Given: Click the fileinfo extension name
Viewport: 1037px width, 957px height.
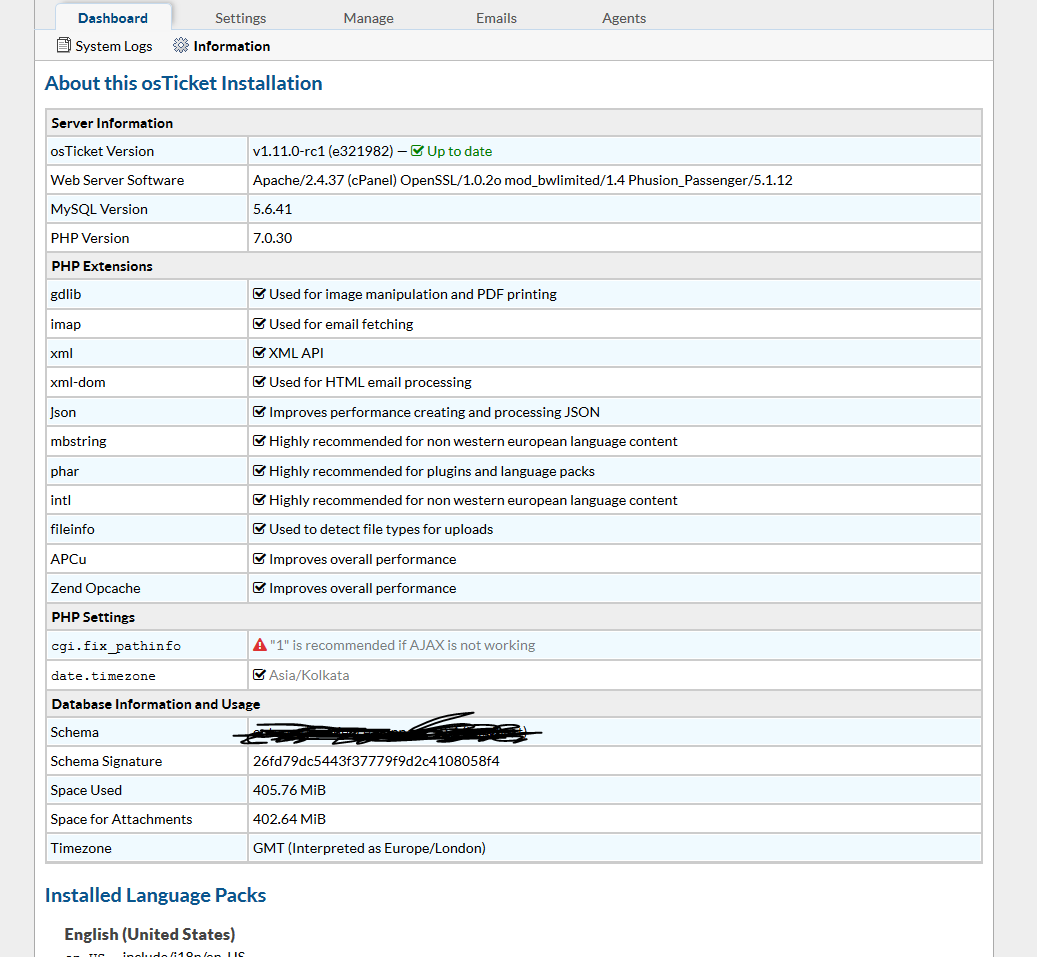Looking at the screenshot, I should click(x=73, y=529).
